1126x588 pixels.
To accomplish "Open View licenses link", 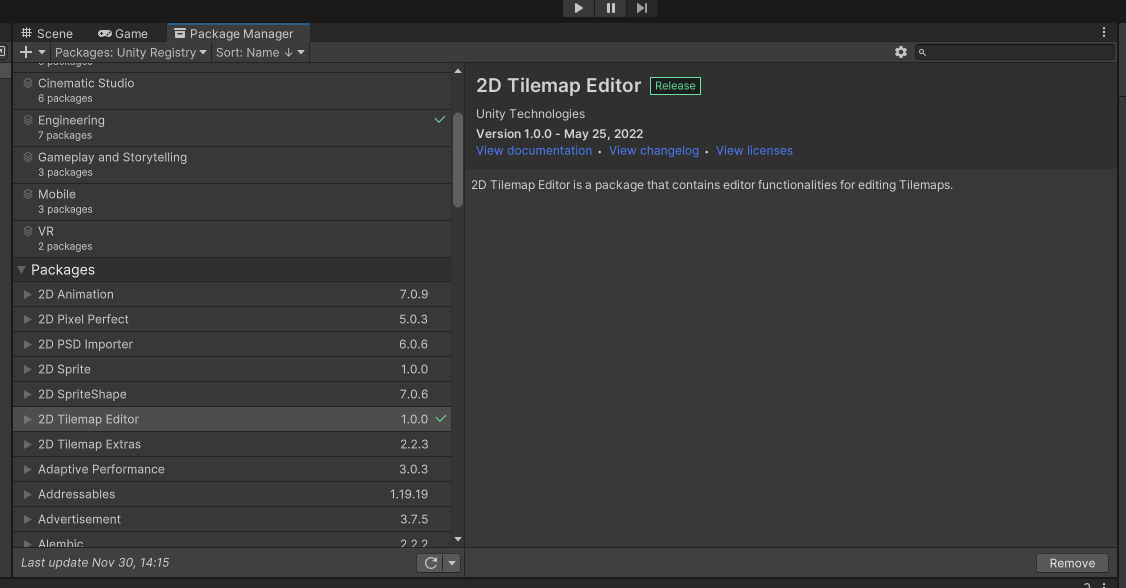I will click(754, 151).
